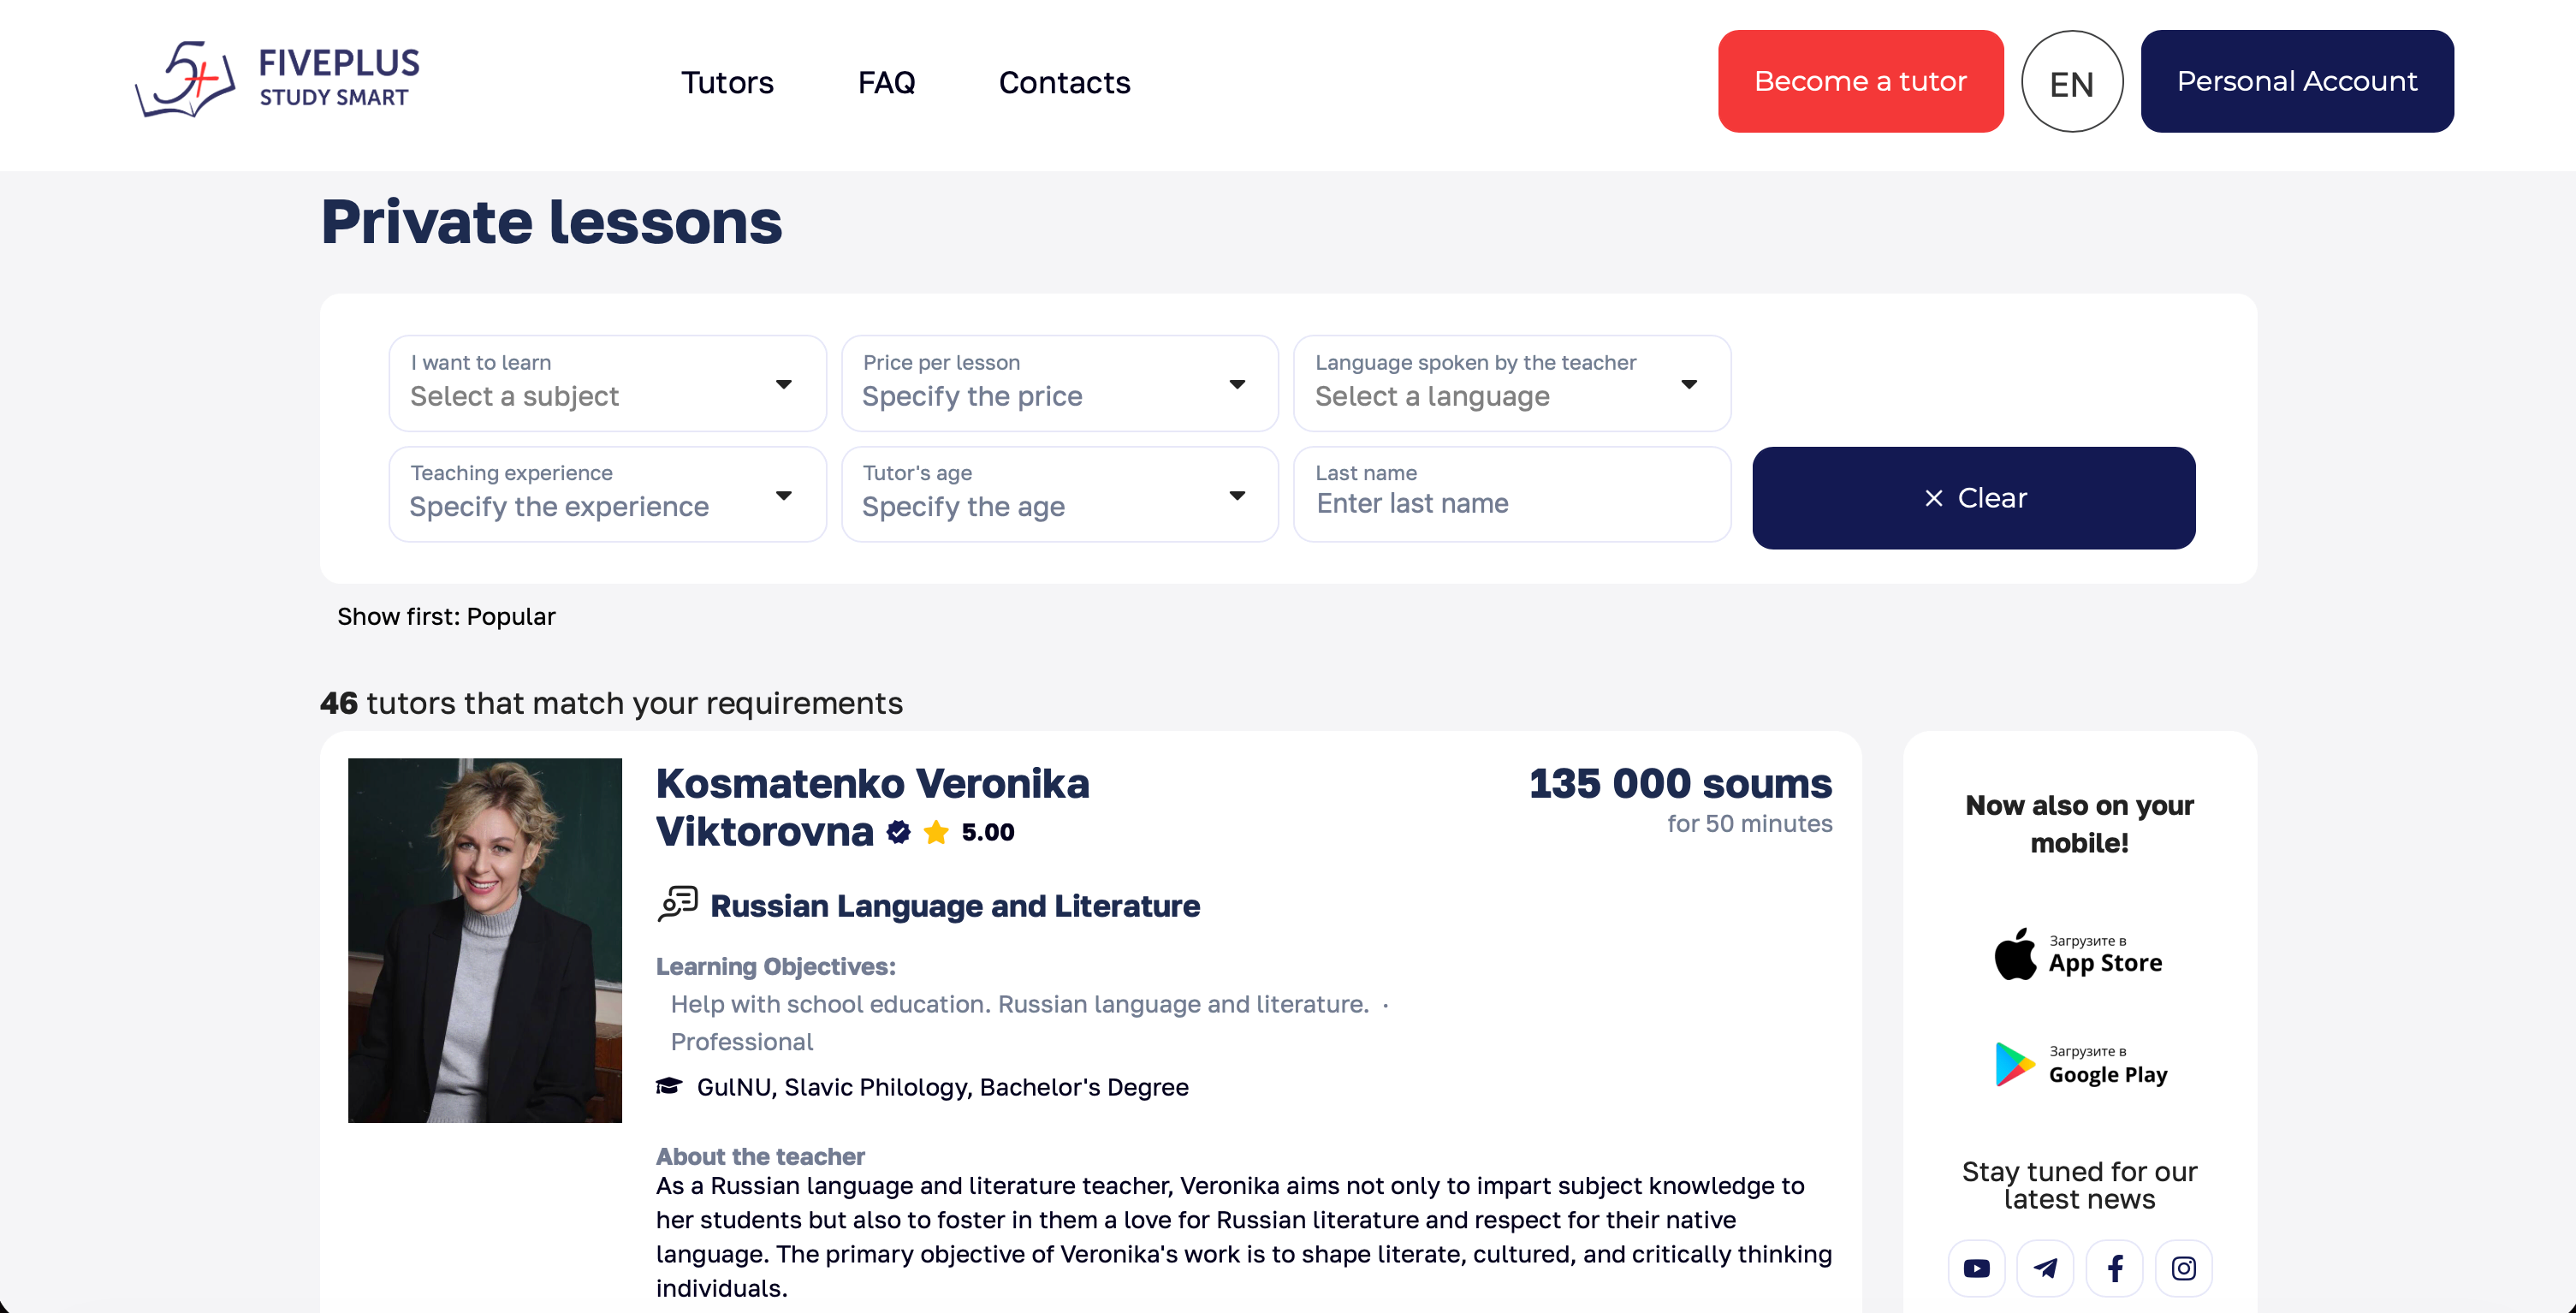Viewport: 2576px width, 1313px height.
Task: Select a language spoken by the teacher
Action: click(1511, 384)
